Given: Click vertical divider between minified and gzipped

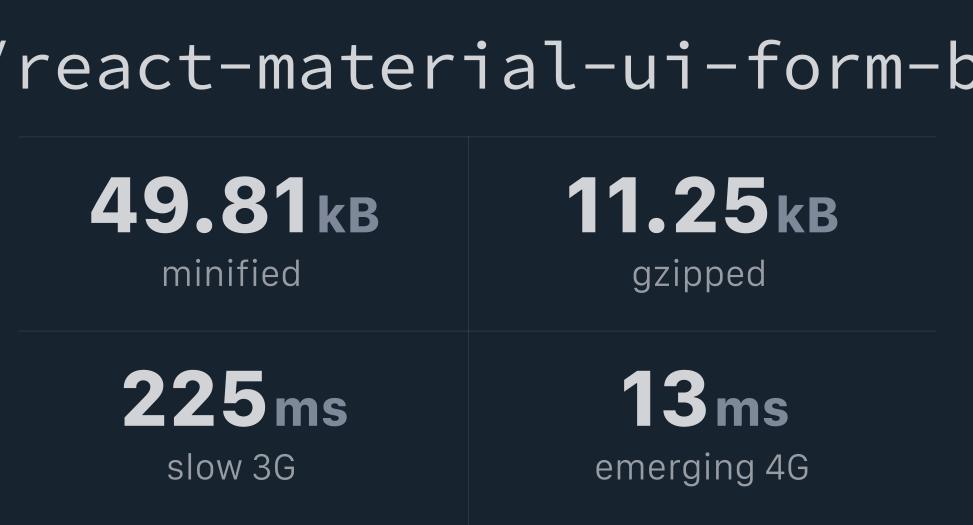Looking at the screenshot, I should pyautogui.click(x=469, y=331).
